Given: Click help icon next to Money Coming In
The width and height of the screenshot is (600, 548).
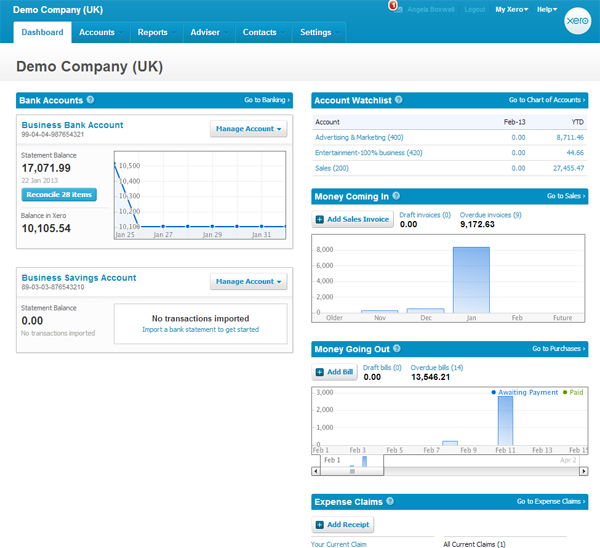Looking at the screenshot, I should click(x=396, y=196).
